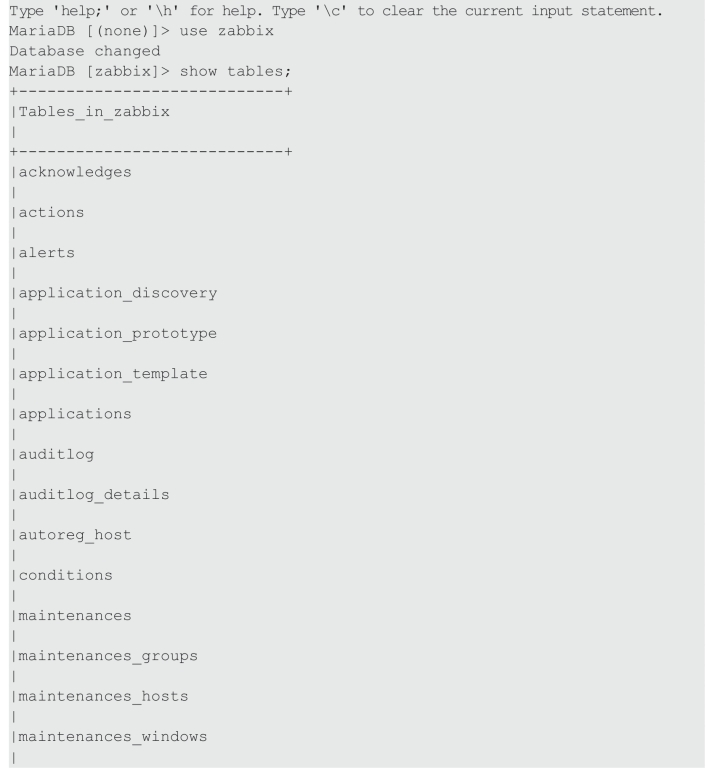Click the 'Tables_in_zabbix' column header

(94, 112)
